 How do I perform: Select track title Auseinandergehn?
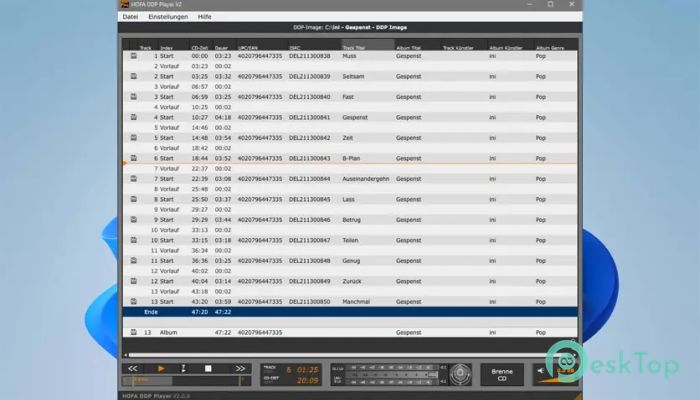coord(366,179)
